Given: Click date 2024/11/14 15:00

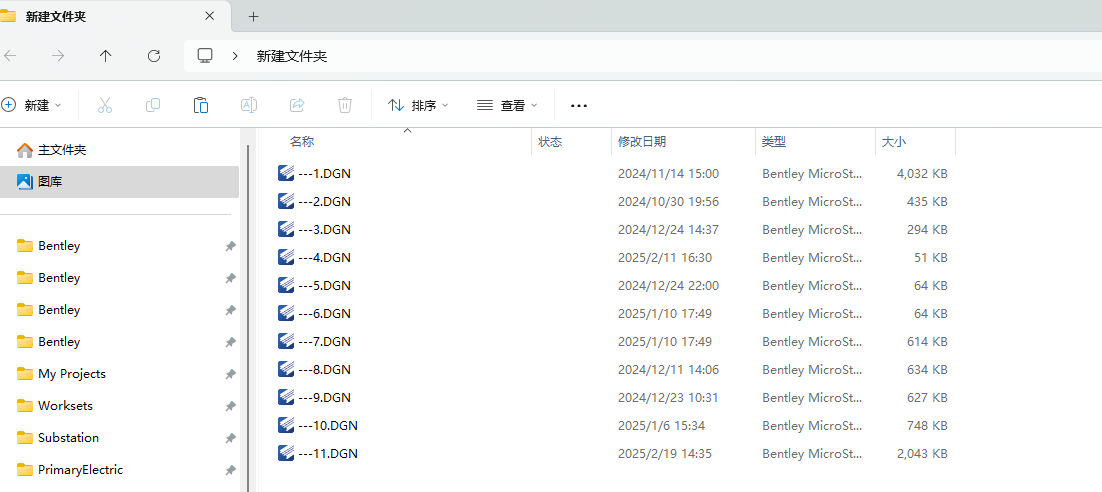Looking at the screenshot, I should click(668, 174).
